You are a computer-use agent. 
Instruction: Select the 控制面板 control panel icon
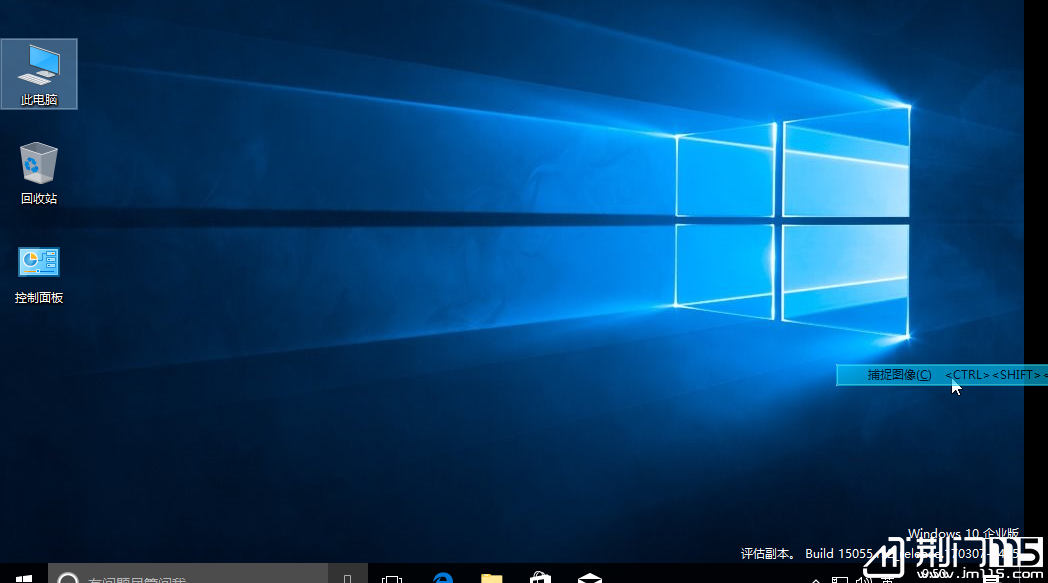(39, 275)
